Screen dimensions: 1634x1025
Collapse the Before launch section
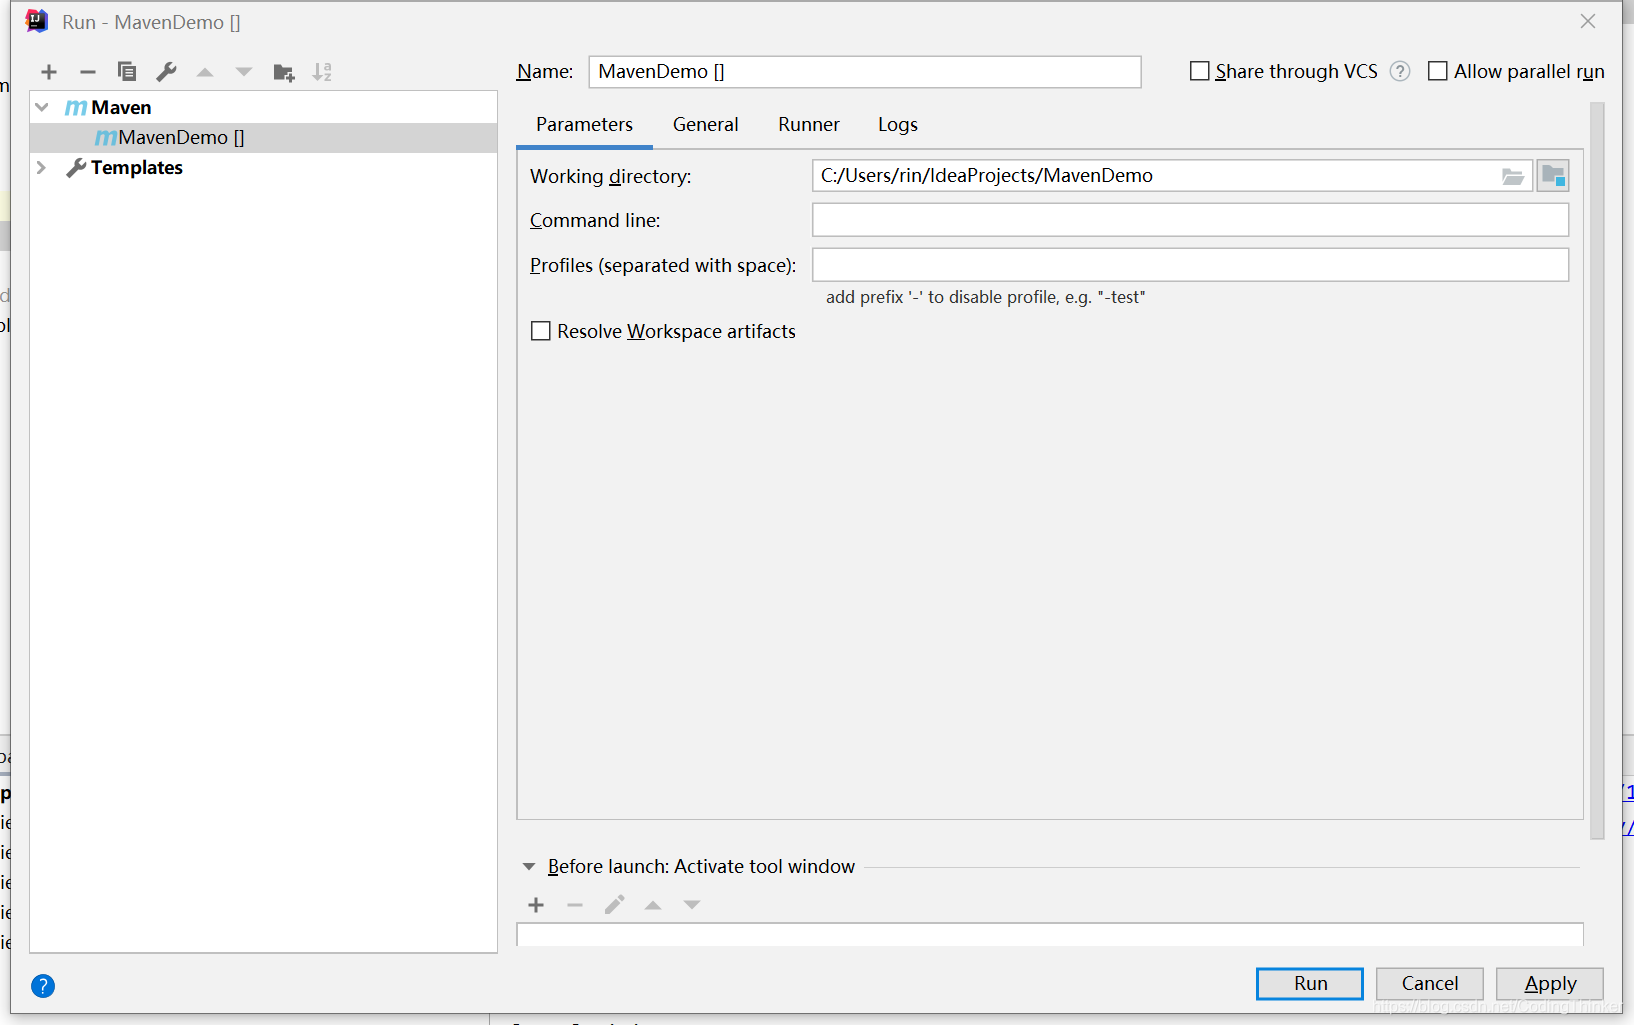coord(529,867)
